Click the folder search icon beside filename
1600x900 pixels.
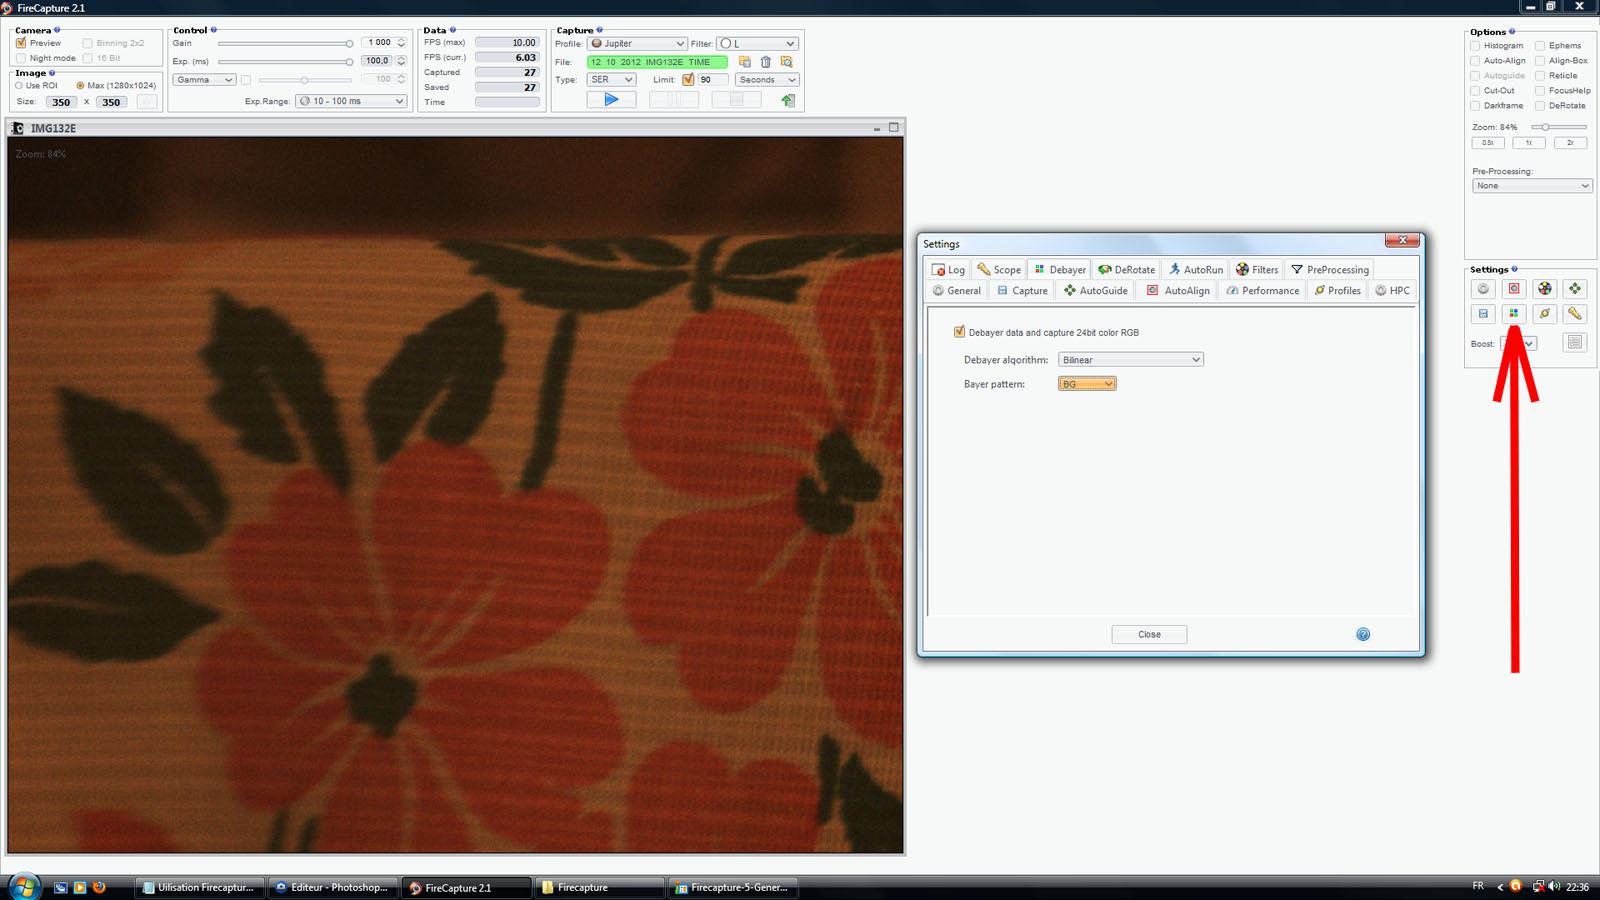[787, 62]
